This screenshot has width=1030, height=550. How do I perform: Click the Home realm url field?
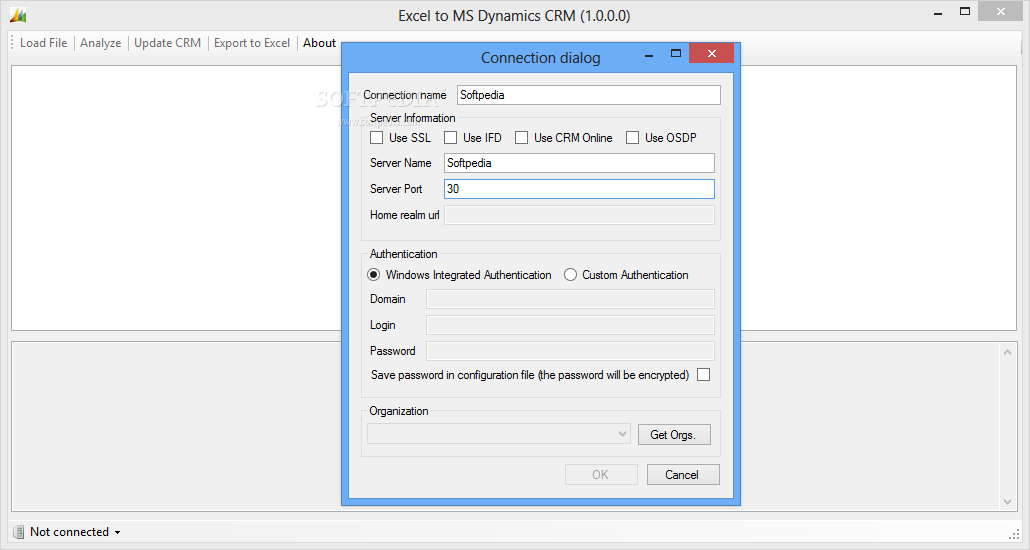click(579, 215)
